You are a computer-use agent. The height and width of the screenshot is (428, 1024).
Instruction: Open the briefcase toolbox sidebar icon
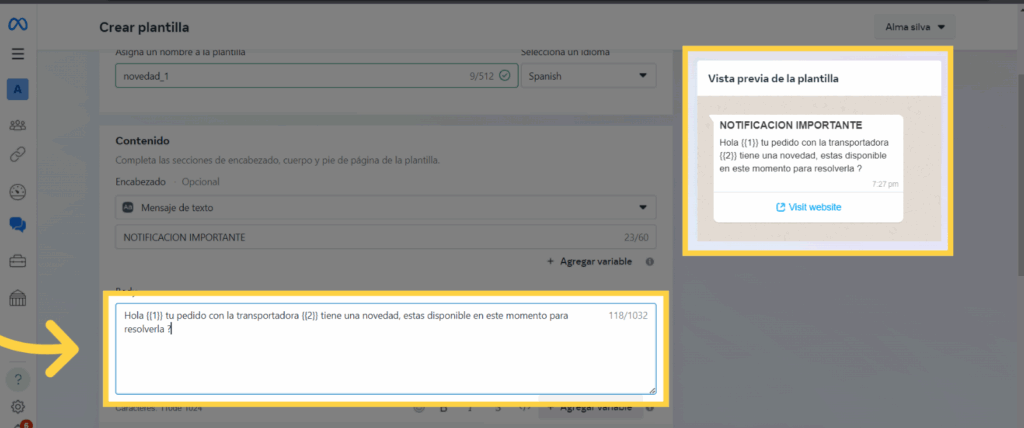(x=18, y=262)
